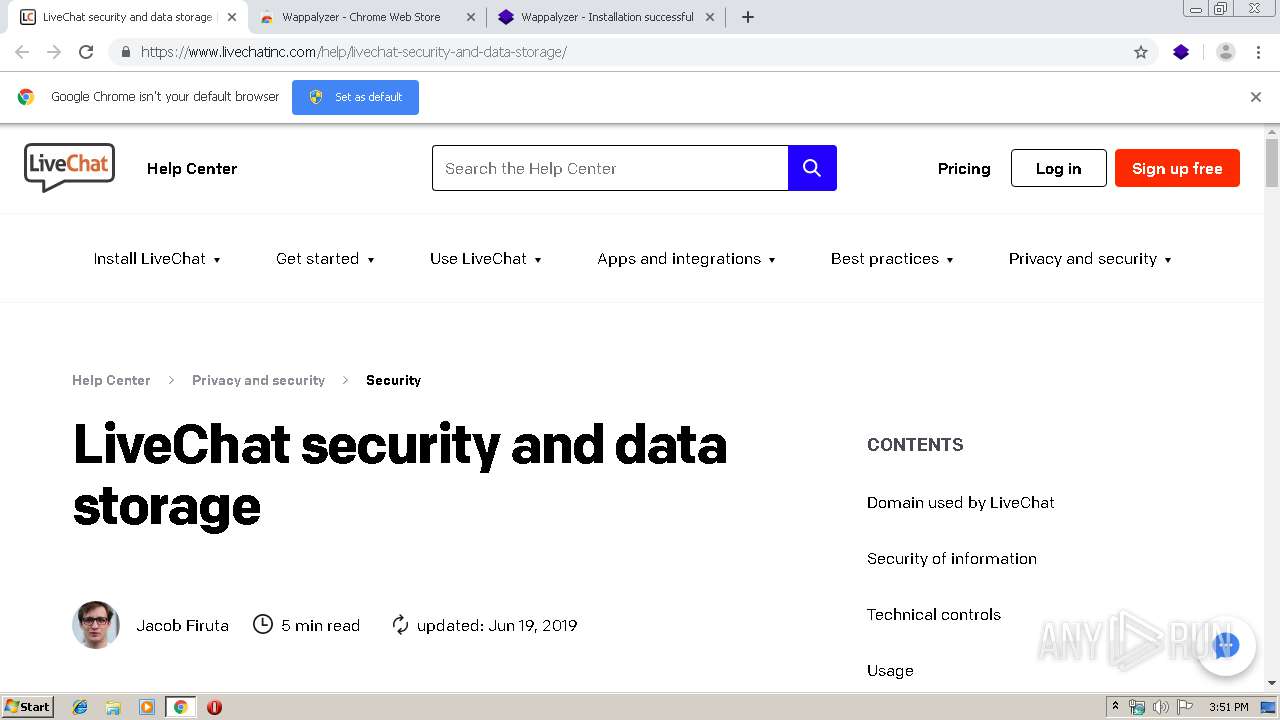Open the Help Center header link

click(x=192, y=169)
